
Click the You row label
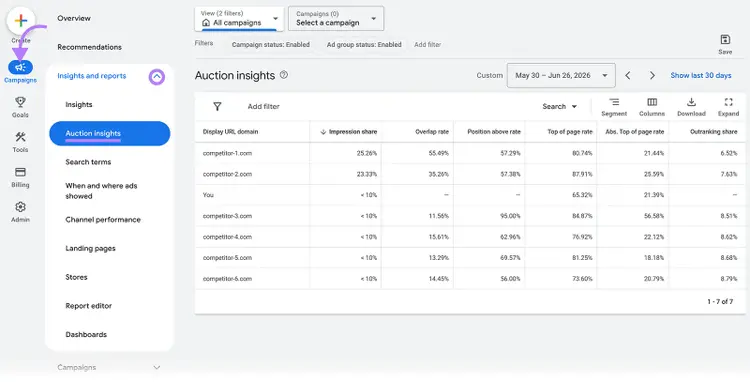[x=208, y=195]
